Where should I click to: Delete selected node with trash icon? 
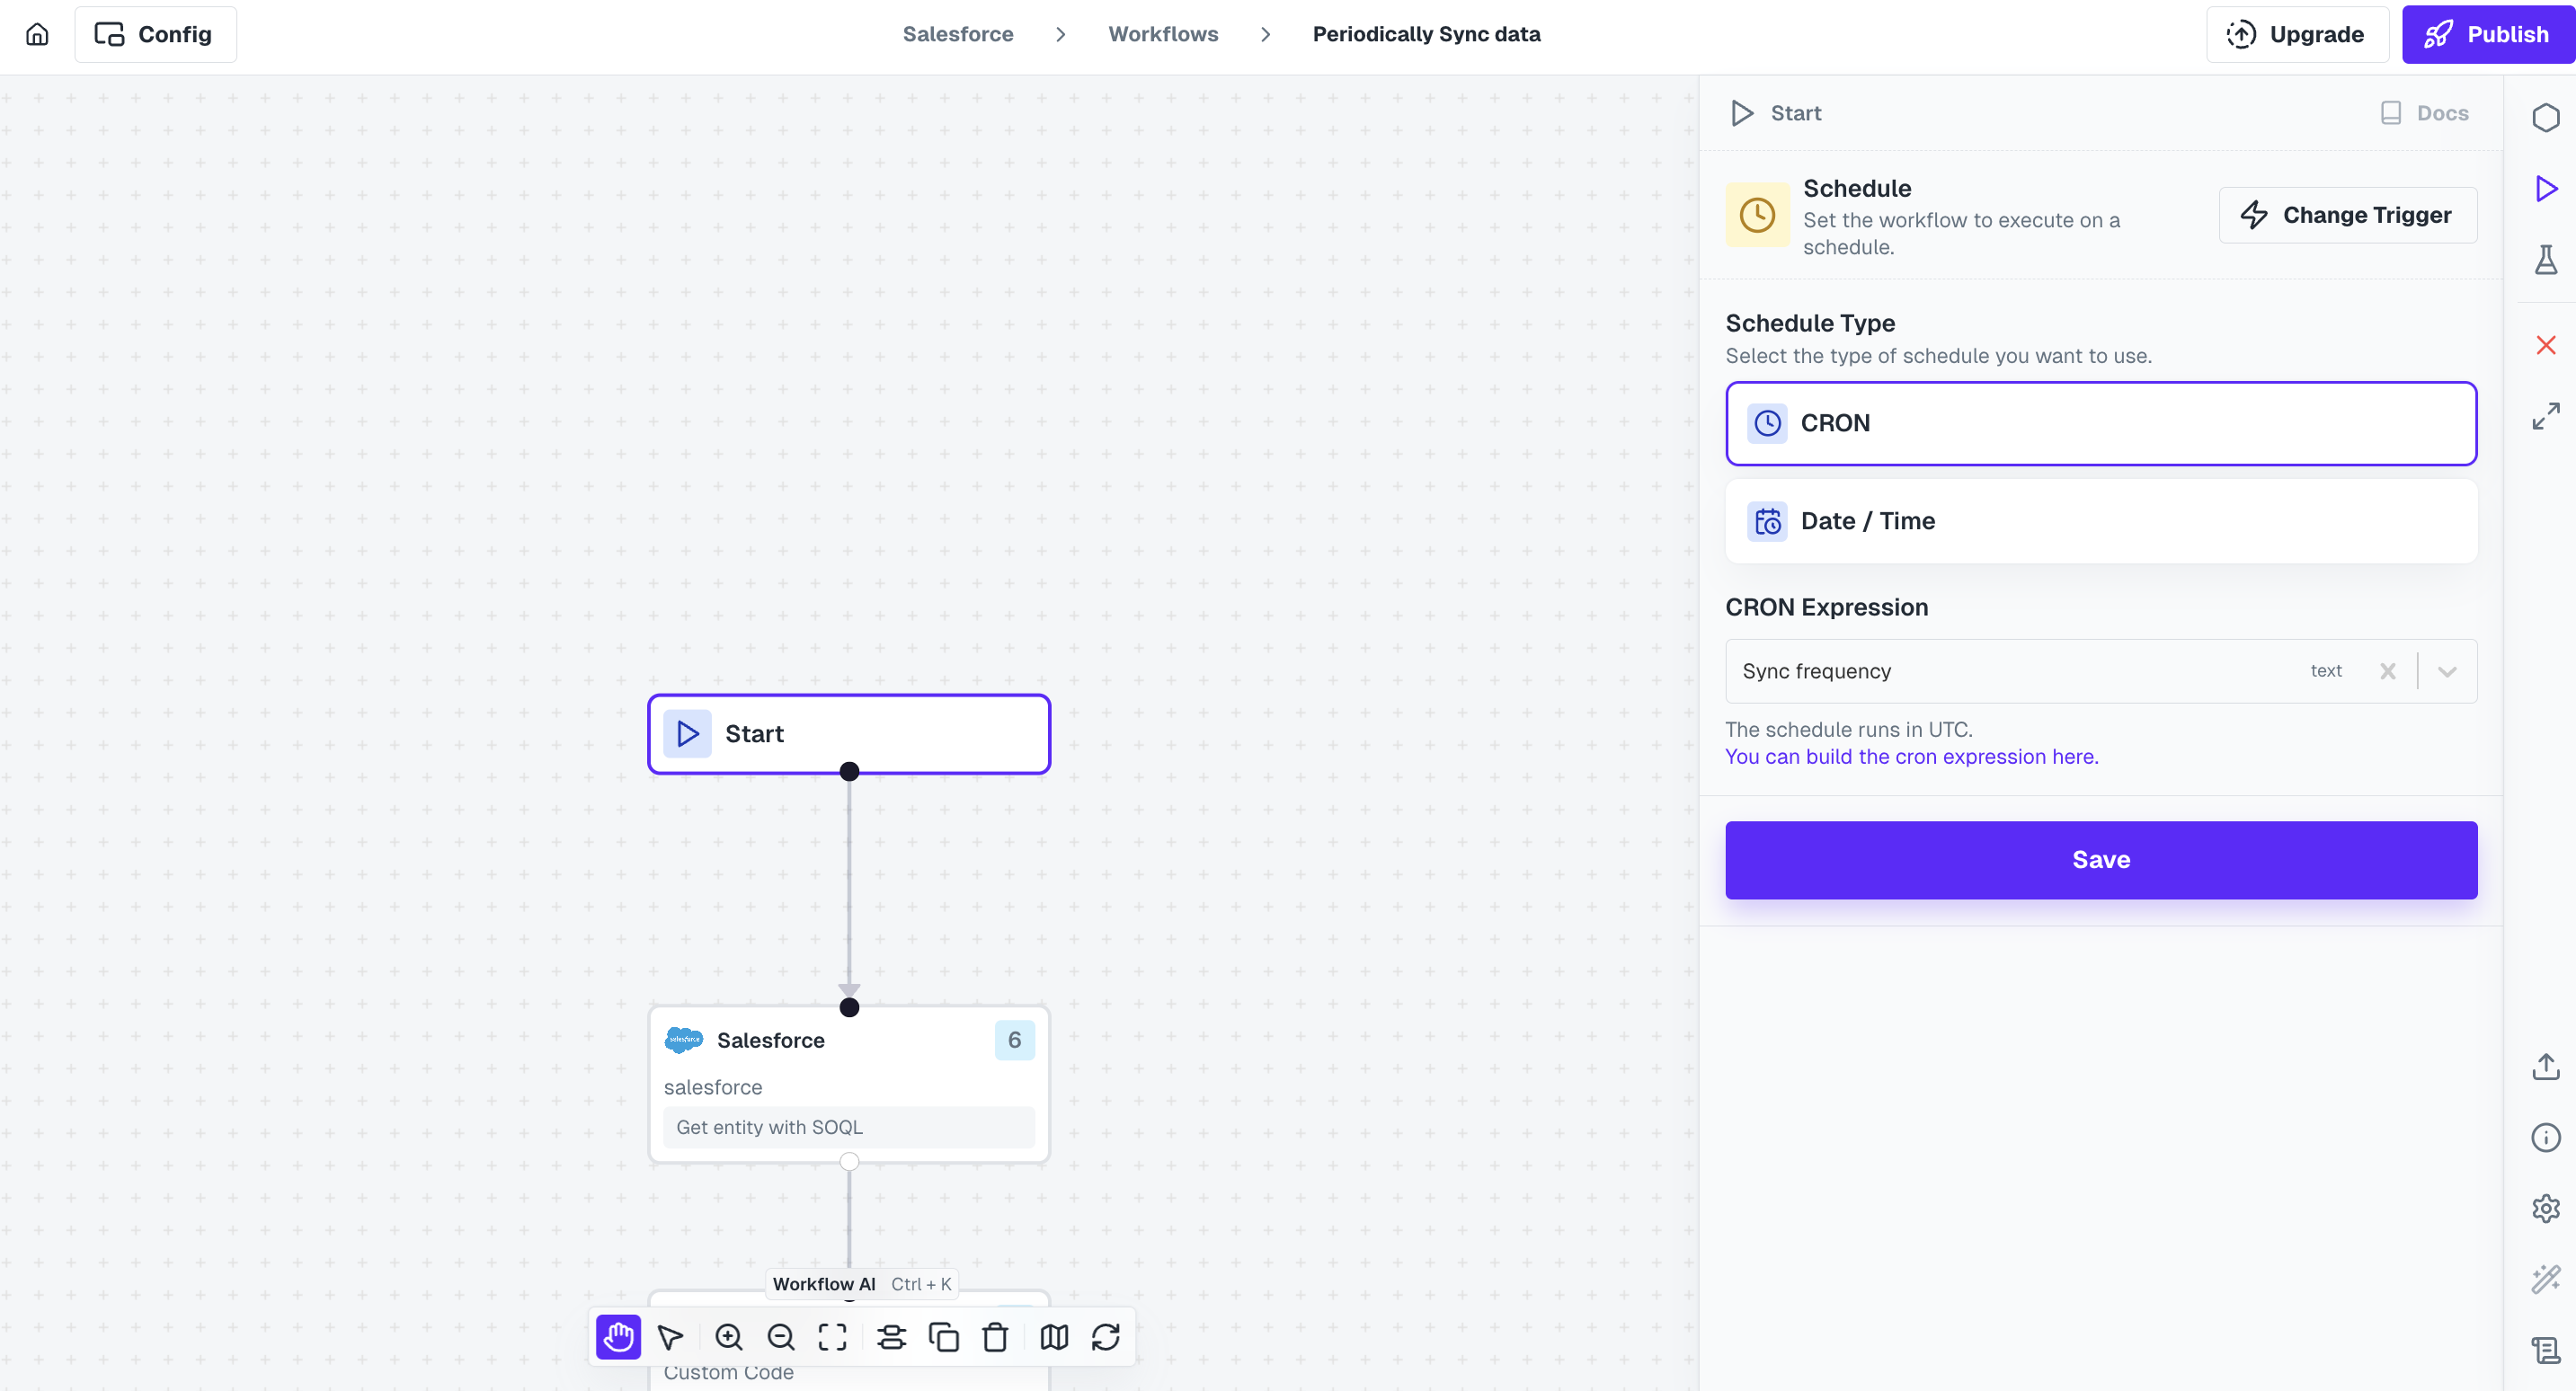click(995, 1337)
